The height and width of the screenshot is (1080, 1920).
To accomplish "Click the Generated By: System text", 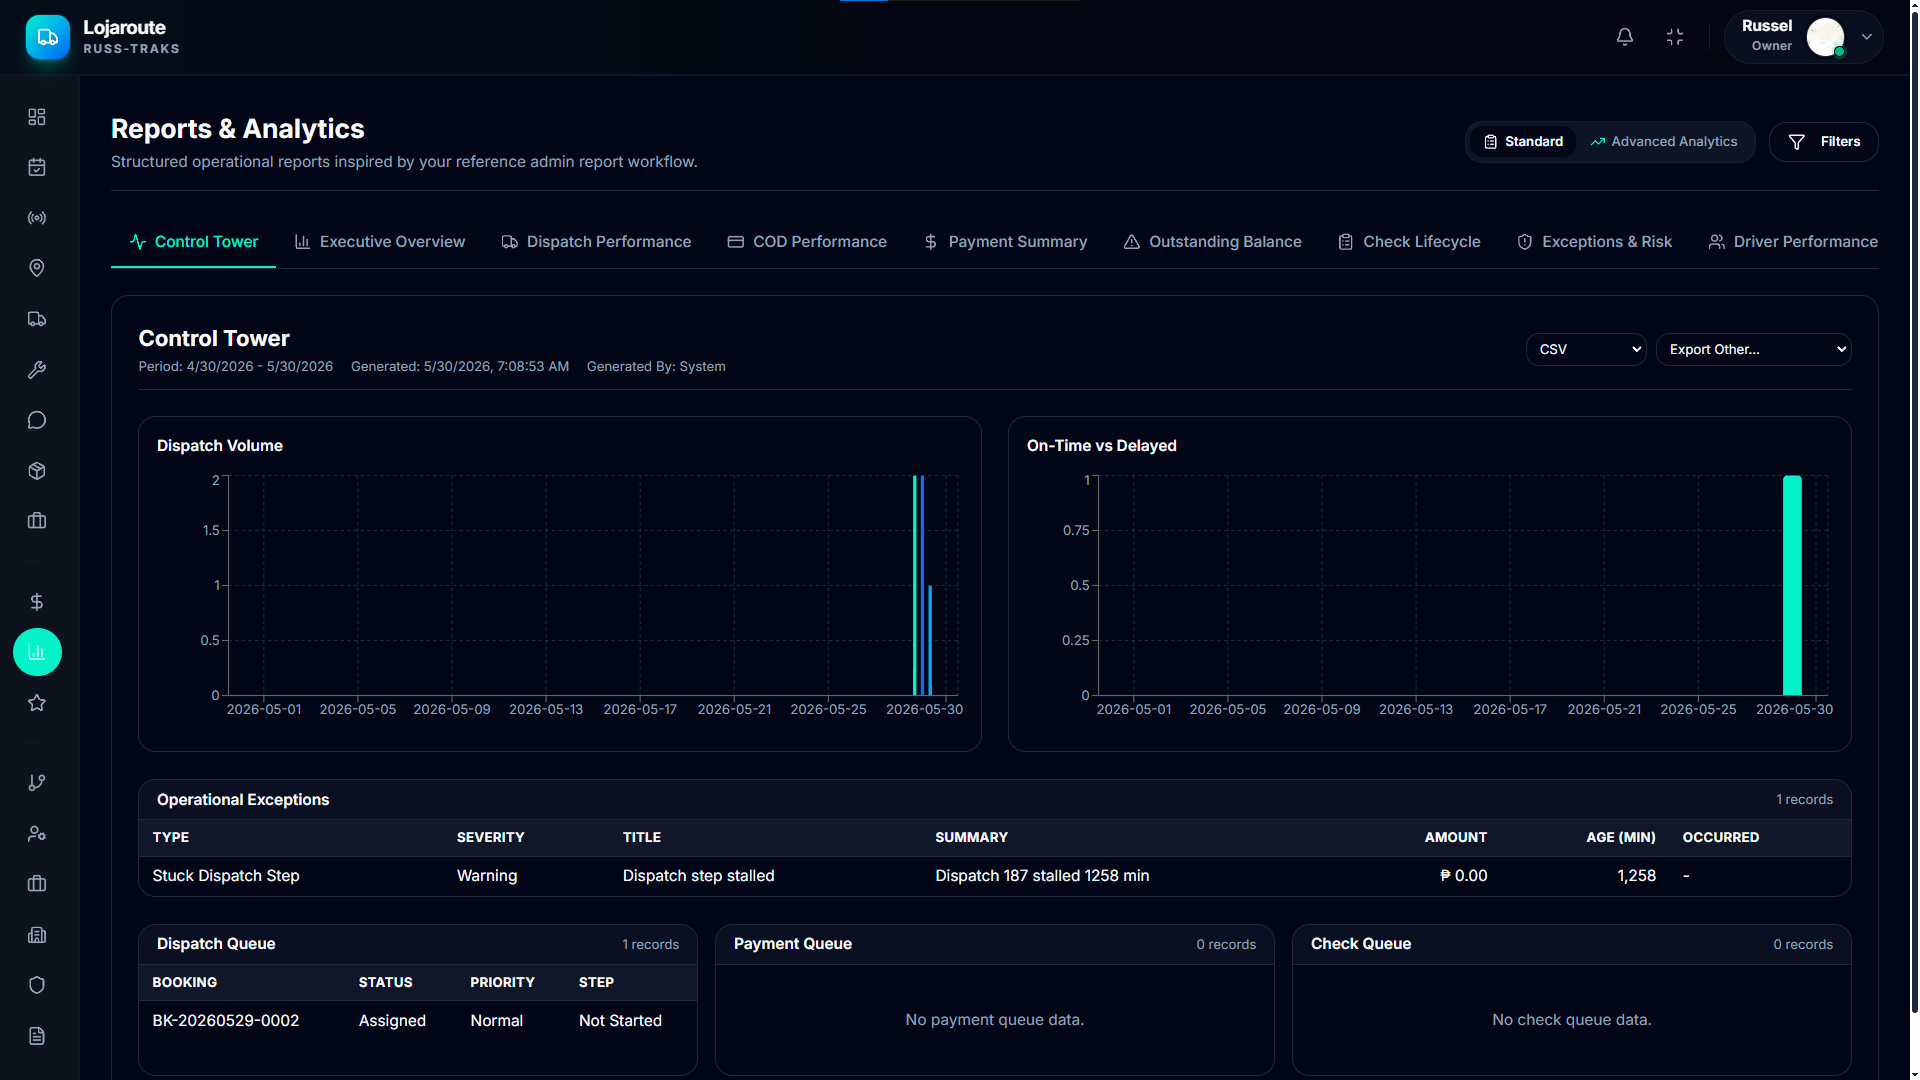I will point(656,367).
